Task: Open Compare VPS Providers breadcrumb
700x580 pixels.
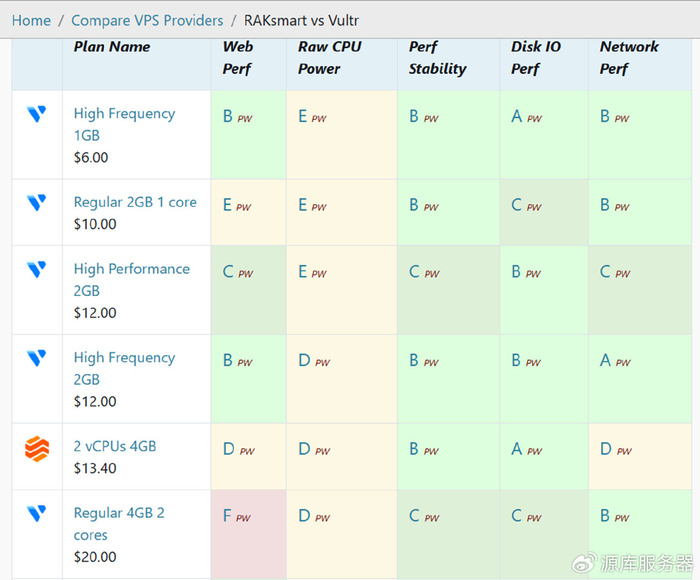Action: pyautogui.click(x=147, y=20)
